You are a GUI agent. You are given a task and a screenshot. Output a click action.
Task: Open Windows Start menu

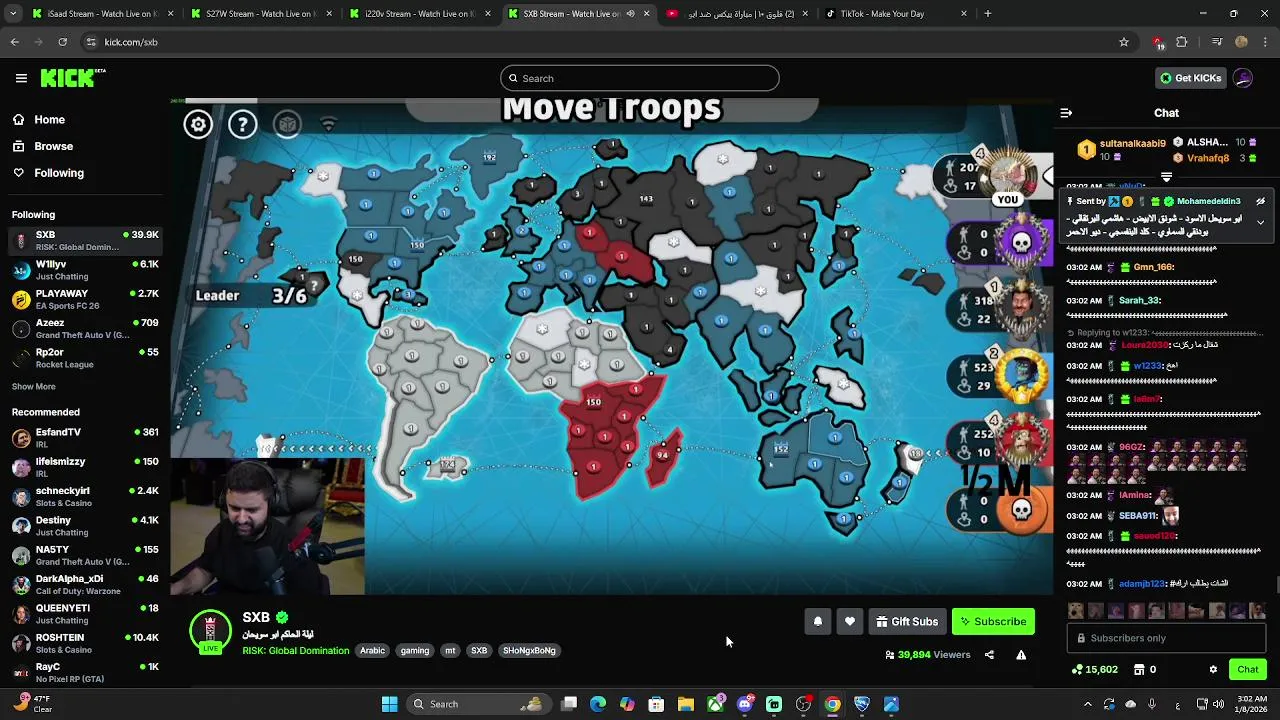pyautogui.click(x=389, y=704)
